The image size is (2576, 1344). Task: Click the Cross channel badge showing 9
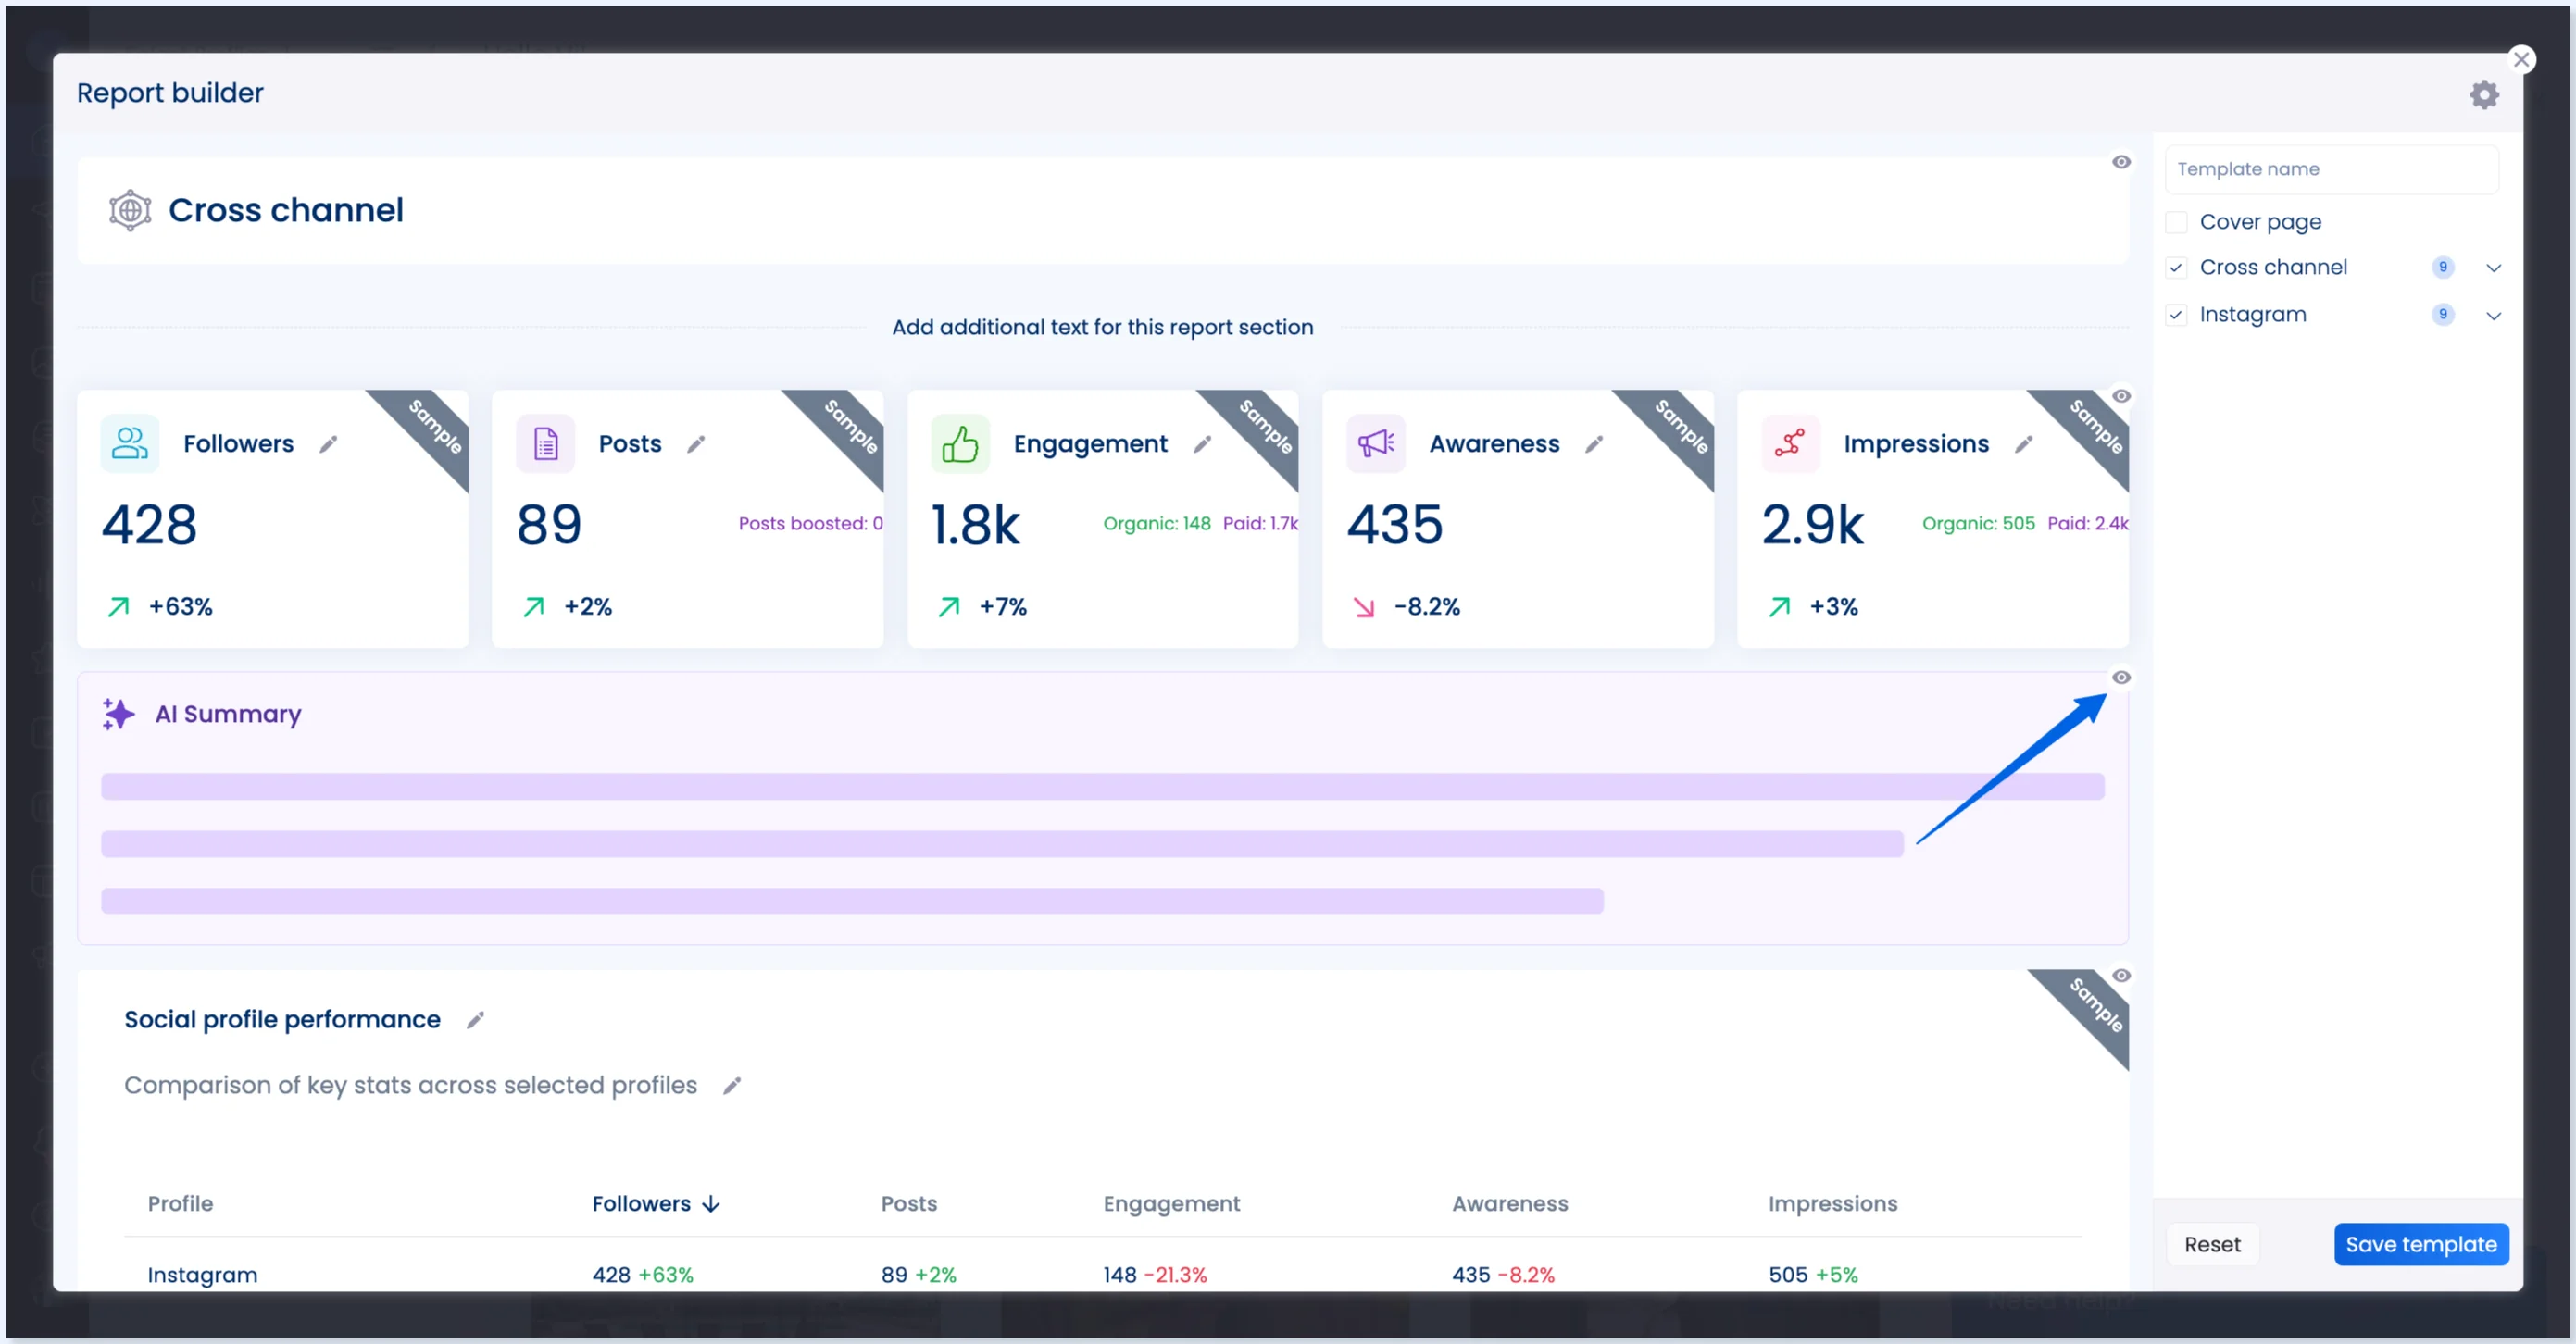tap(2442, 267)
